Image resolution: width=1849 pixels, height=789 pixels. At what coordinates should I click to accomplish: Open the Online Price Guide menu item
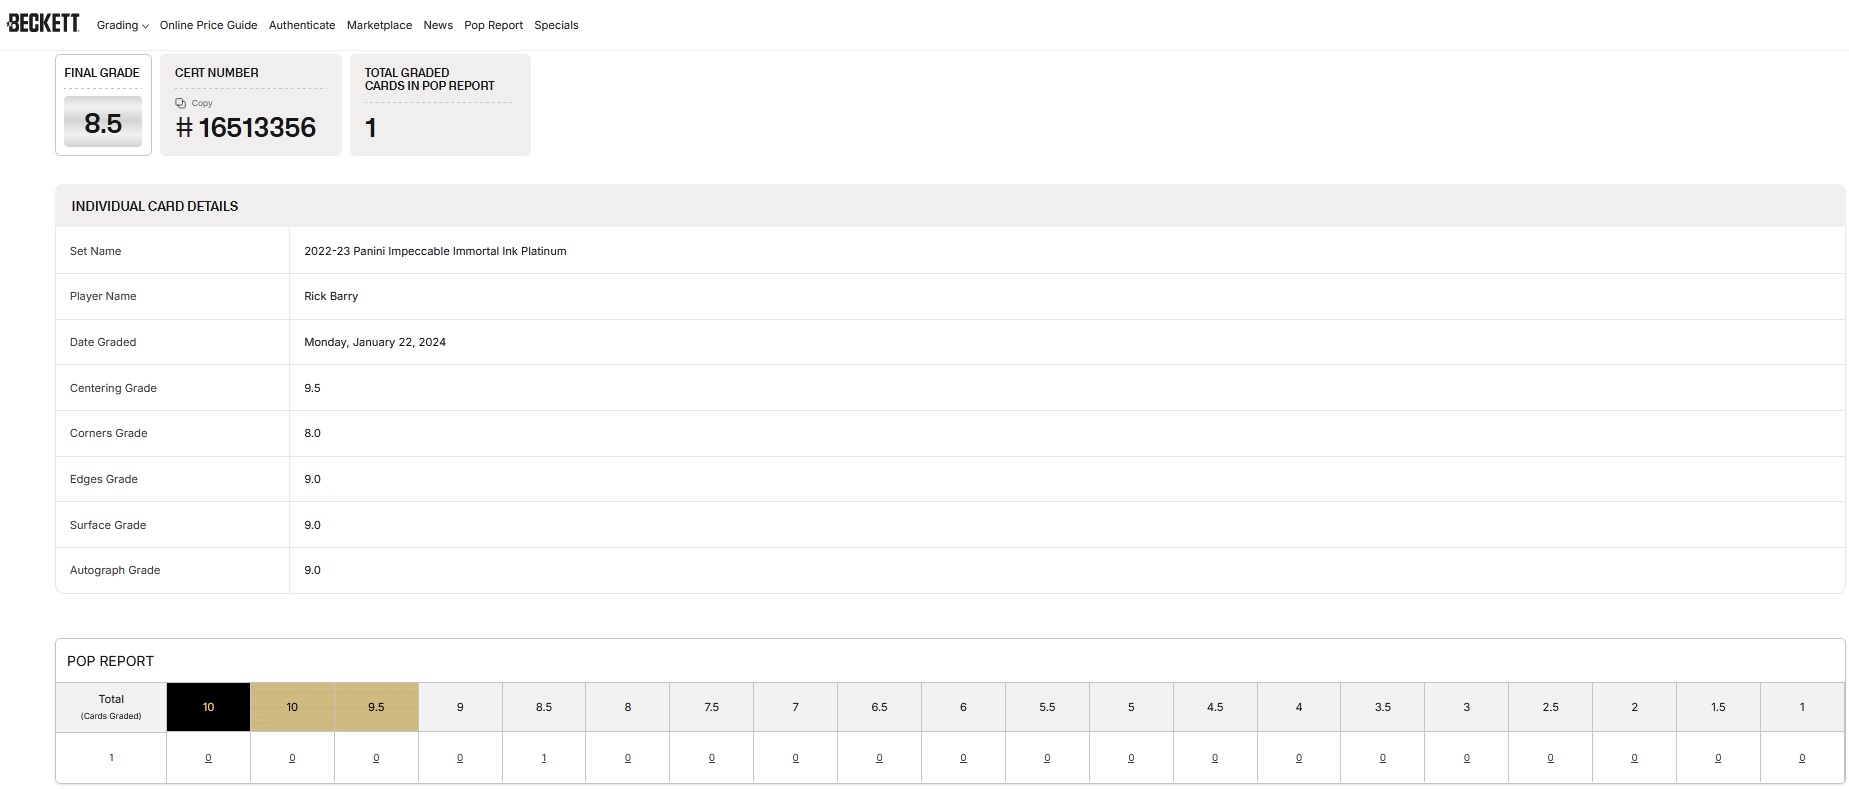tap(208, 25)
